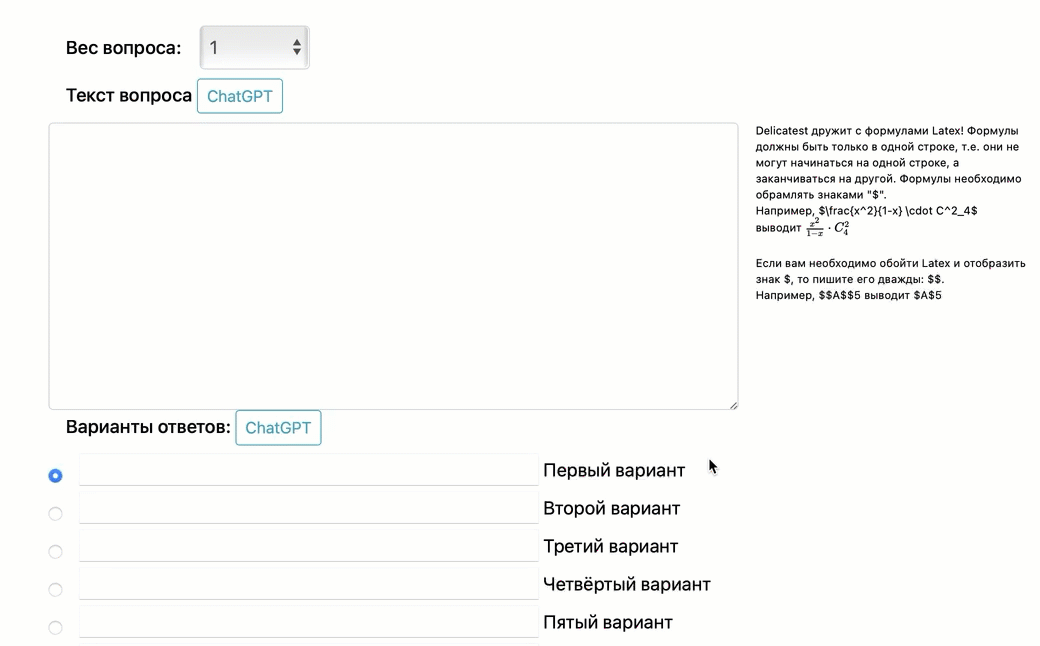
Task: Click ChatGPT button beside answer options label
Action: [x=278, y=427]
